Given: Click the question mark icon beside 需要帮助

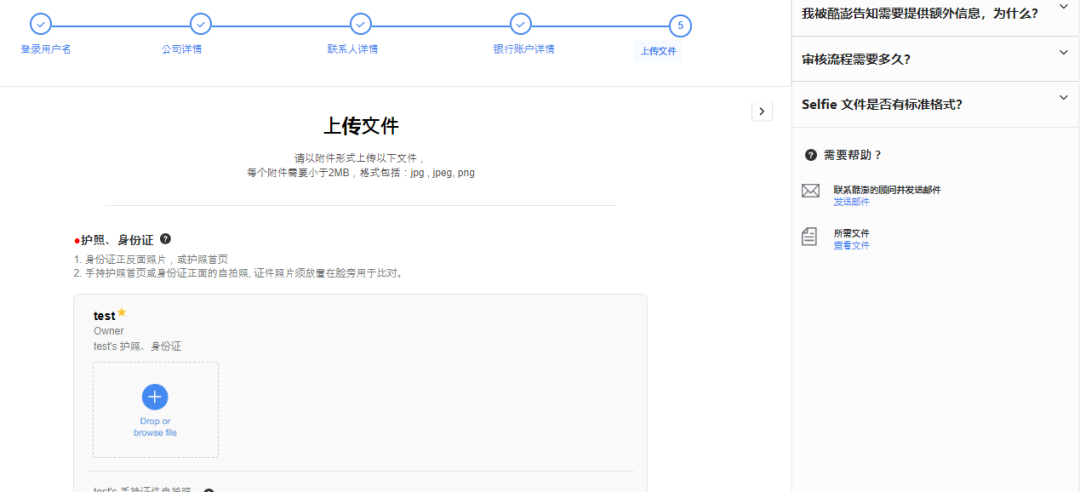Looking at the screenshot, I should click(x=810, y=155).
